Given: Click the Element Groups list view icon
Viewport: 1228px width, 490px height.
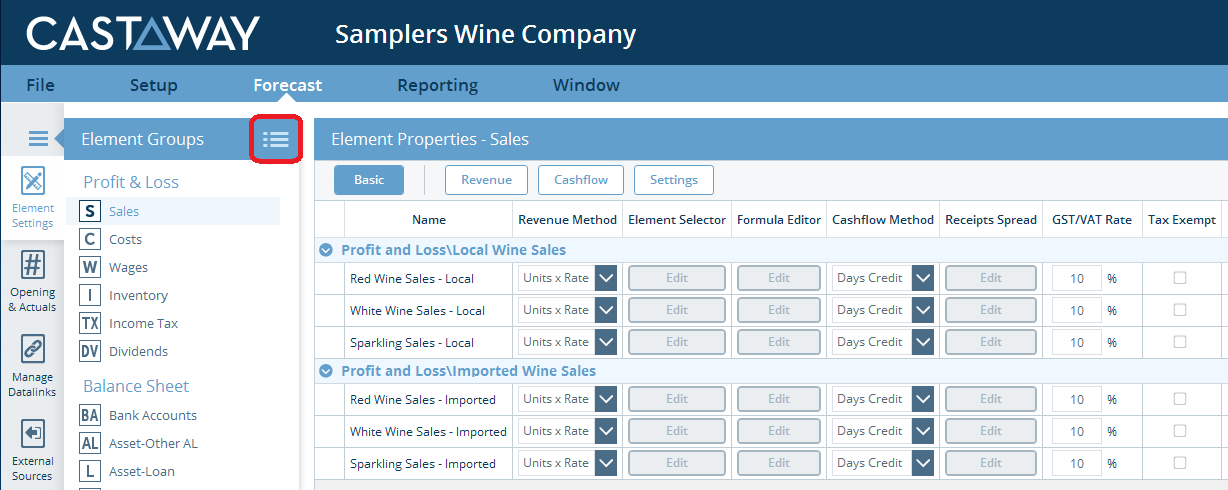Looking at the screenshot, I should (x=275, y=140).
